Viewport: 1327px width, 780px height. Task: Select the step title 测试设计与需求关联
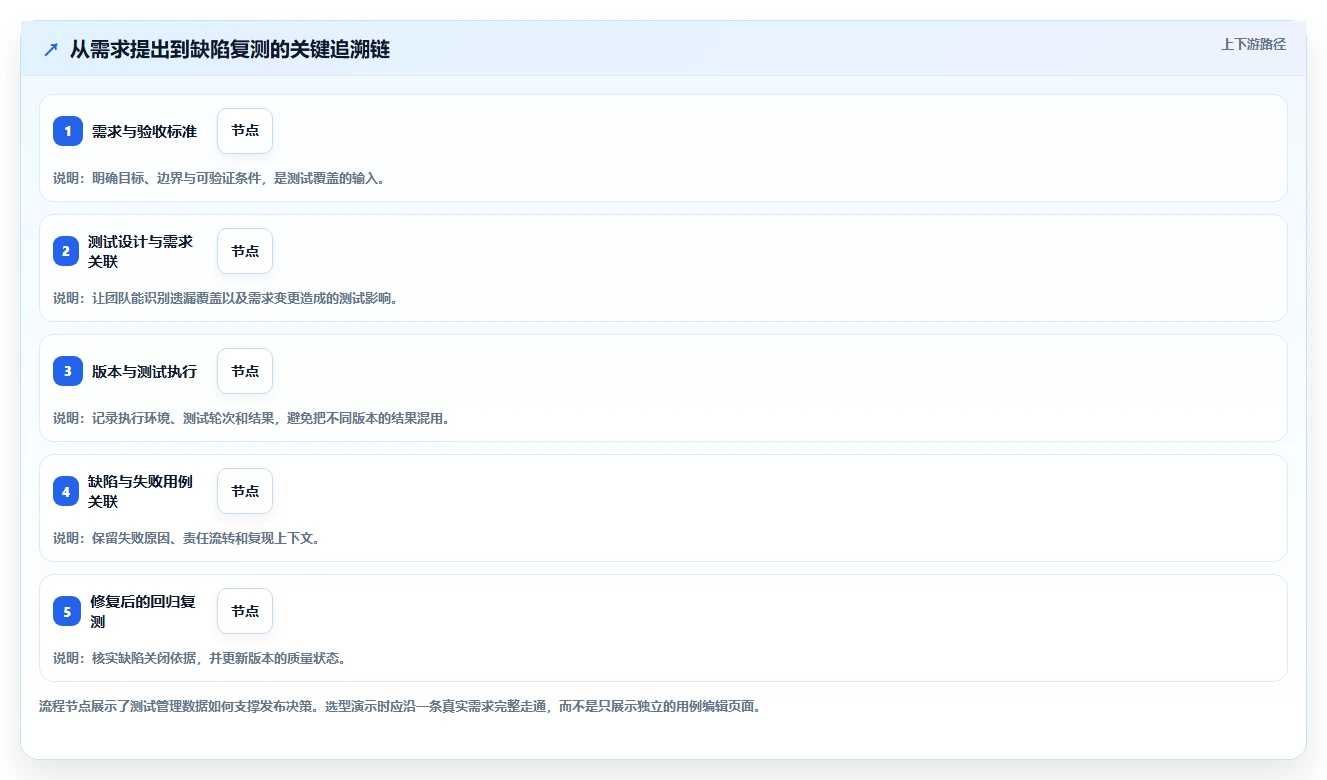pos(140,251)
